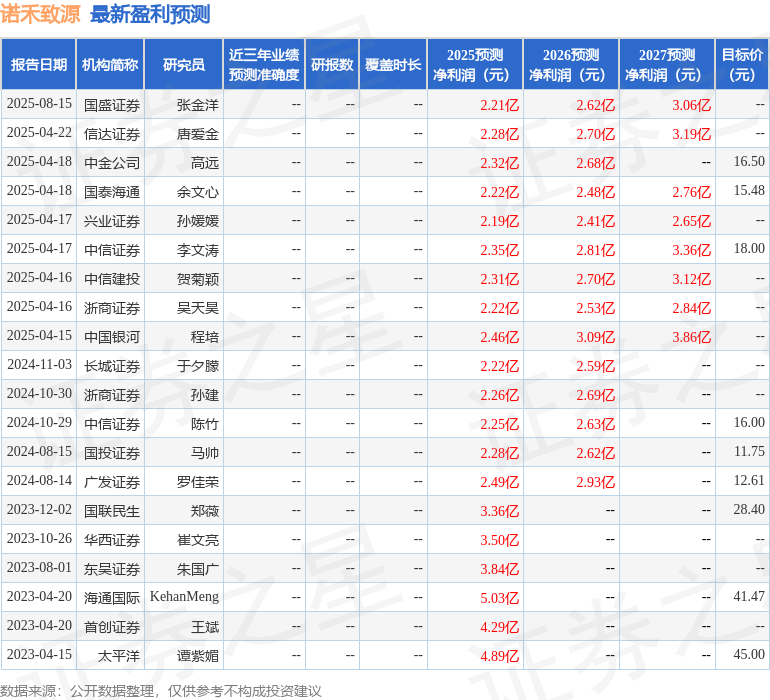Click the 5.03亿 forecast value
This screenshot has width=770, height=700.
[x=499, y=598]
